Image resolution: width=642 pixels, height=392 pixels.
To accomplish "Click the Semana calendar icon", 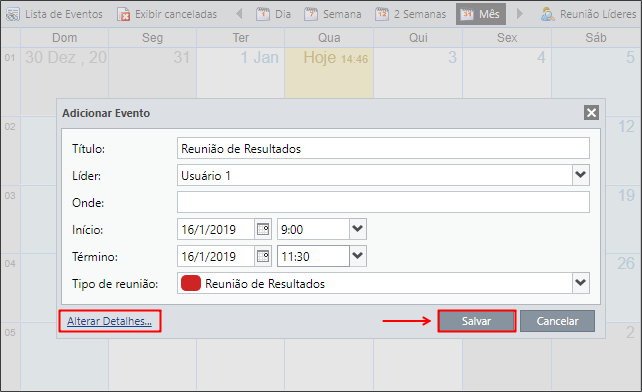I will pyautogui.click(x=311, y=14).
